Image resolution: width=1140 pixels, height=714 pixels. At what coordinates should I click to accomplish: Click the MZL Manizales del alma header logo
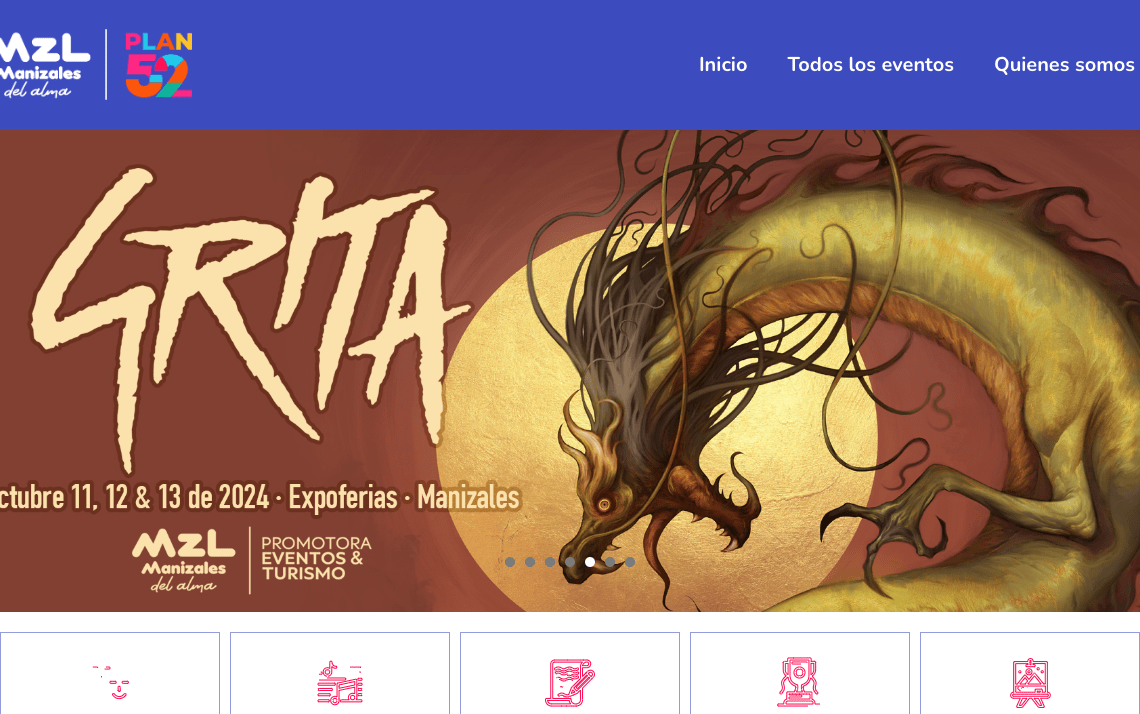pyautogui.click(x=44, y=65)
